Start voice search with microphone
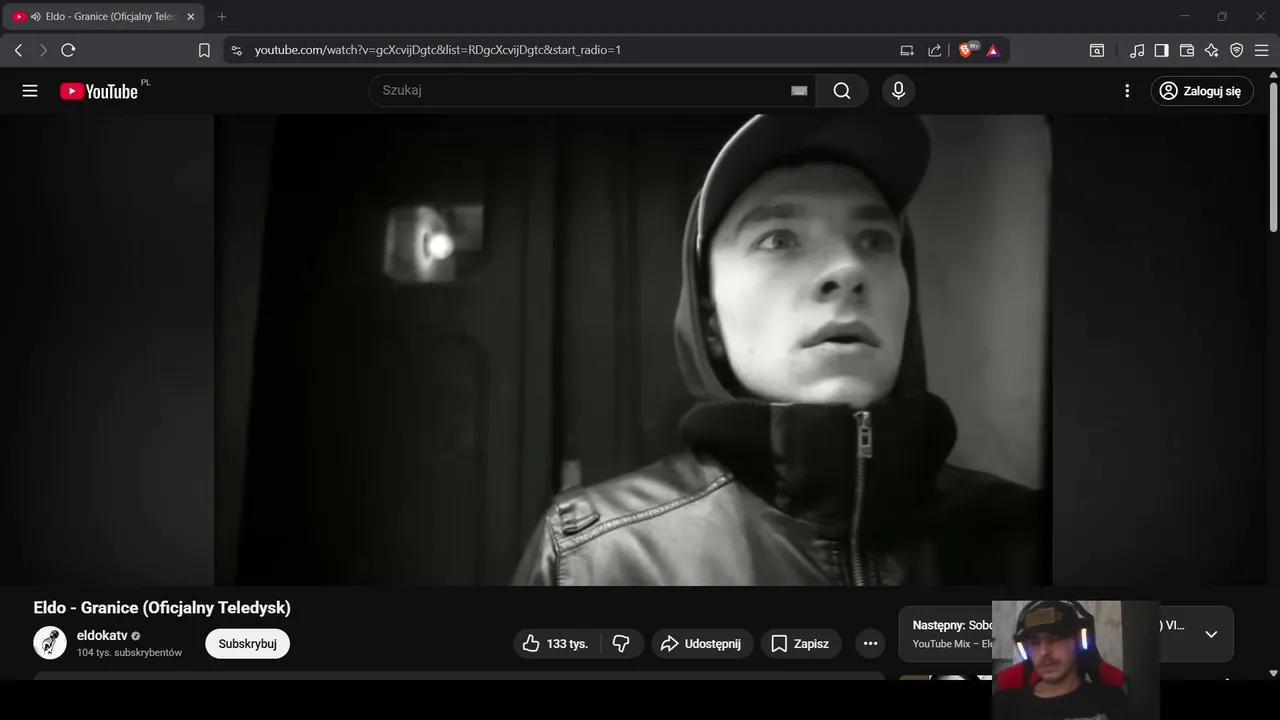1280x720 pixels. coord(898,91)
